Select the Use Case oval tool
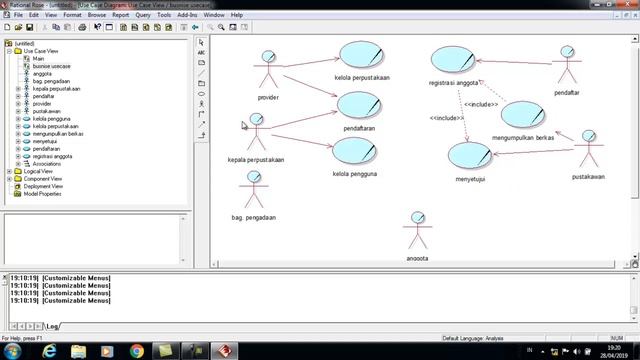The width and height of the screenshot is (640, 360). pos(201,94)
